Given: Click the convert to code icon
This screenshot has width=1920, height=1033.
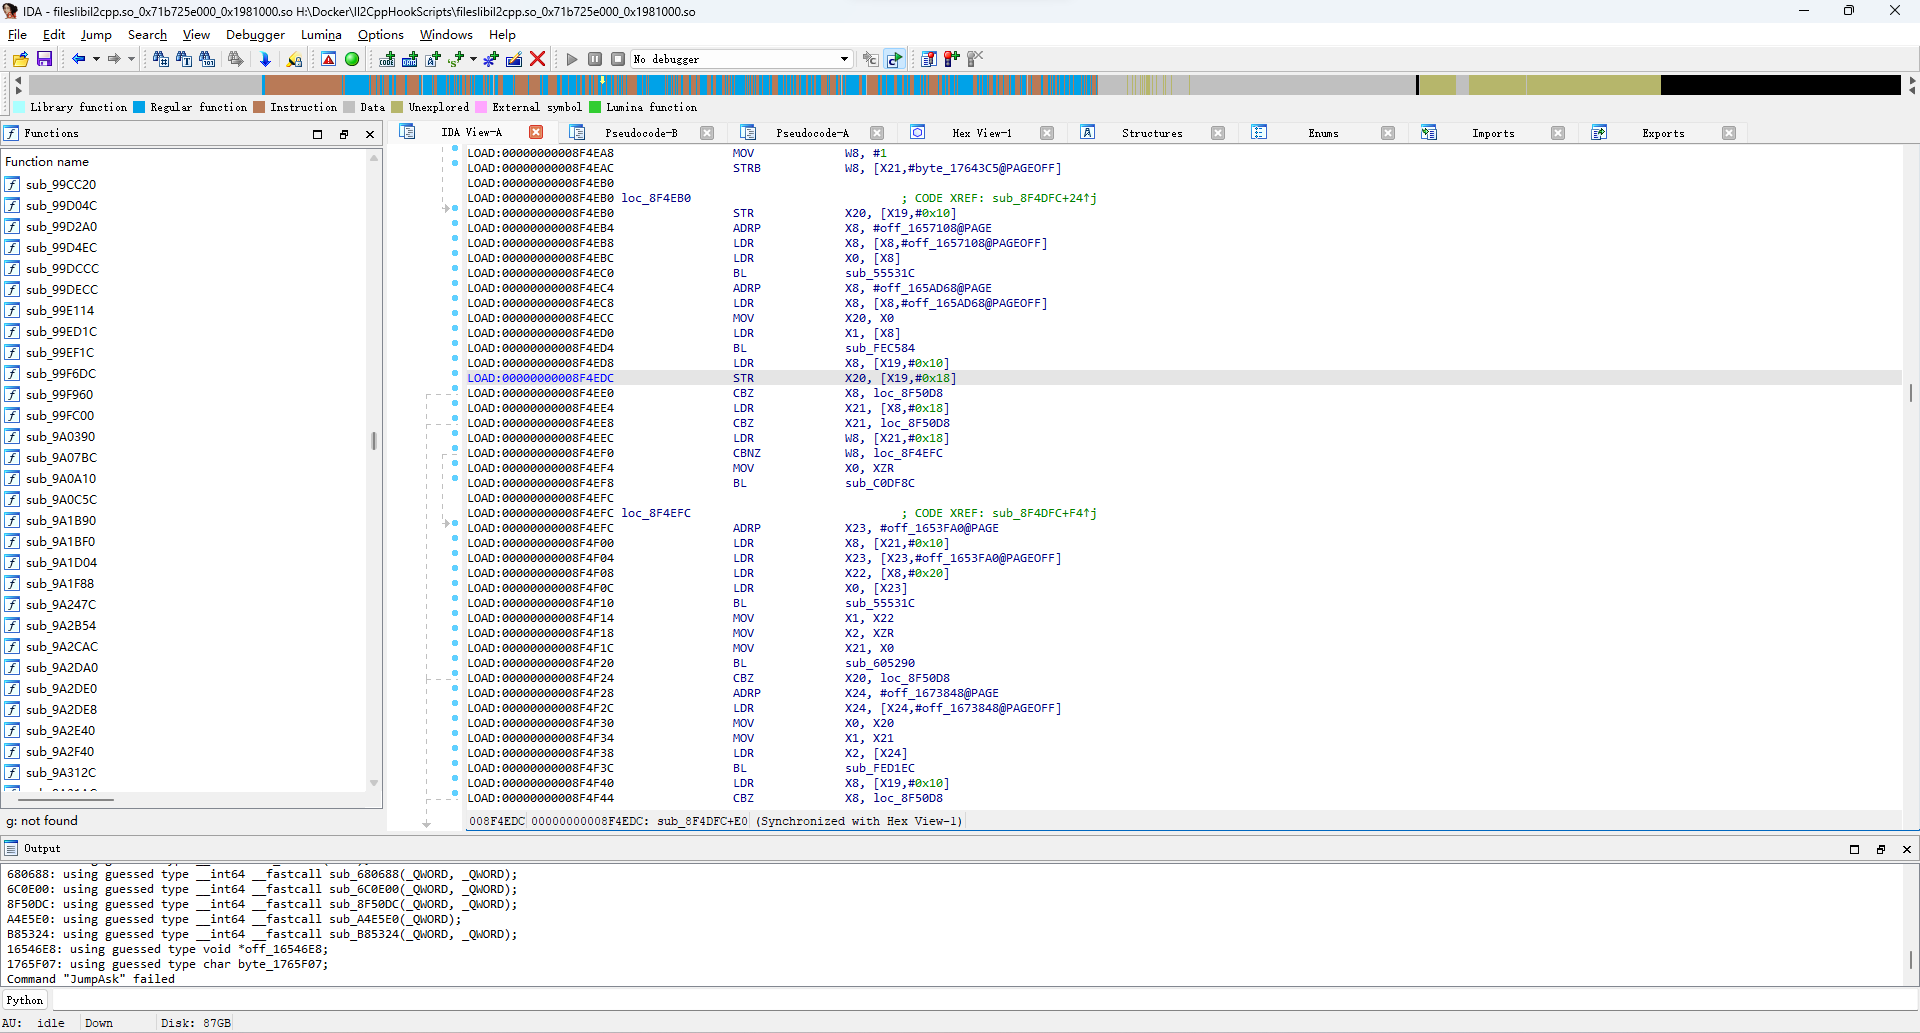Looking at the screenshot, I should 387,59.
